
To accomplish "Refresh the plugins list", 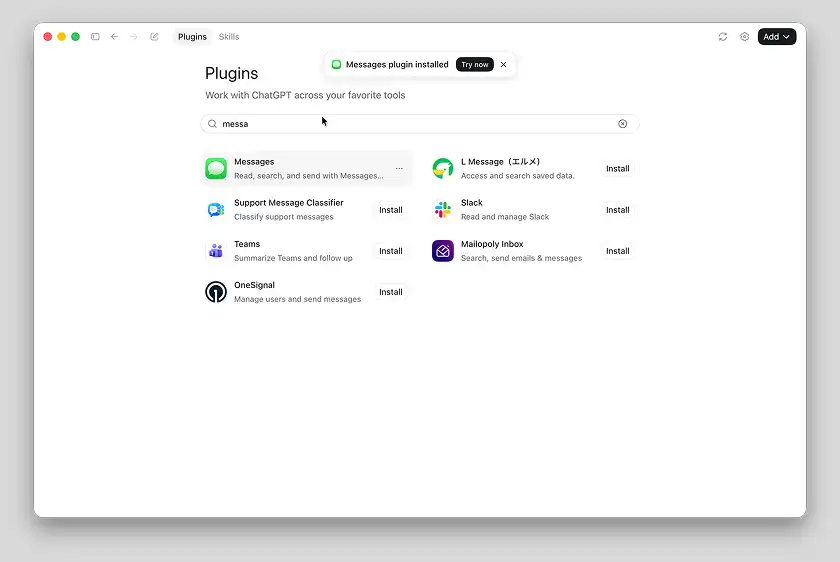I will pyautogui.click(x=723, y=36).
